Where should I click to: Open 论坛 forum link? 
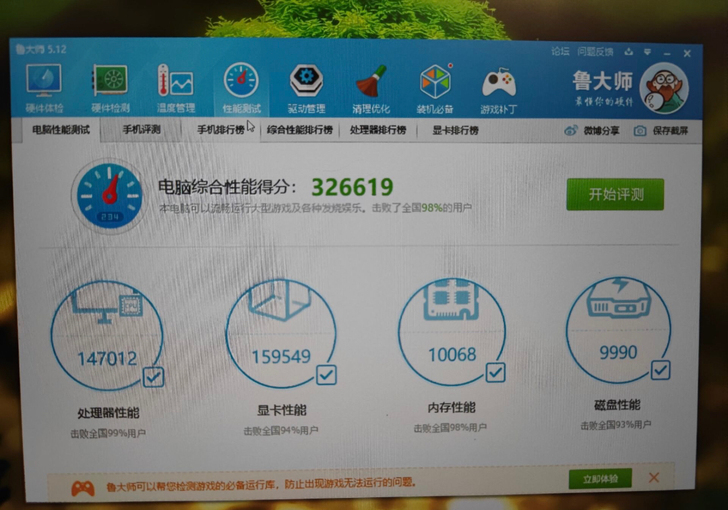pos(560,52)
